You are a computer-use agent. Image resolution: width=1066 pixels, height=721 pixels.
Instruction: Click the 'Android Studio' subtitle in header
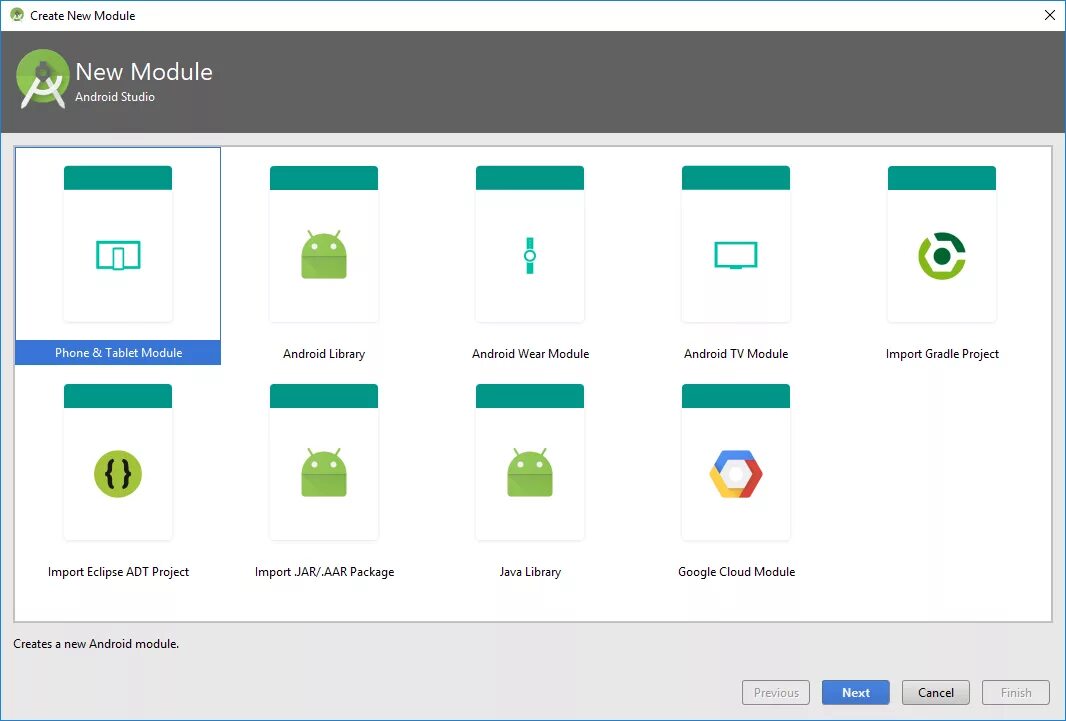point(115,96)
